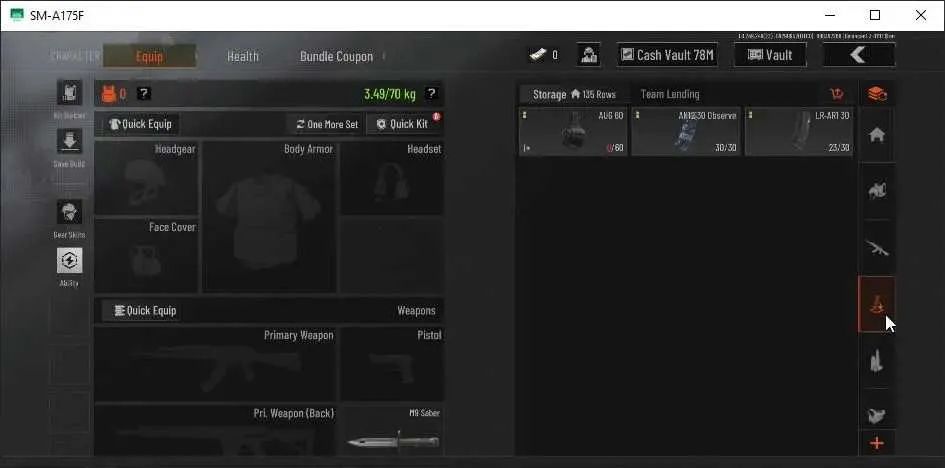Image resolution: width=945 pixels, height=468 pixels.
Task: Click the red cart sort icon in Storage
Action: click(x=837, y=94)
